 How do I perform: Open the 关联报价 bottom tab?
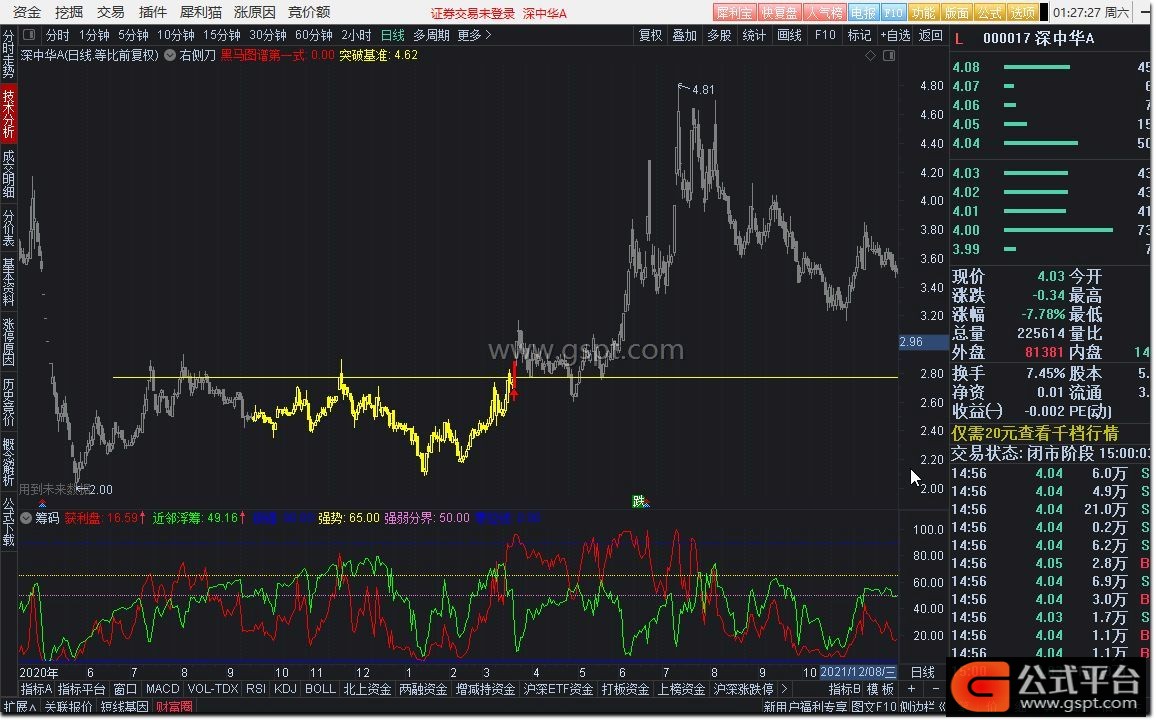[x=69, y=707]
